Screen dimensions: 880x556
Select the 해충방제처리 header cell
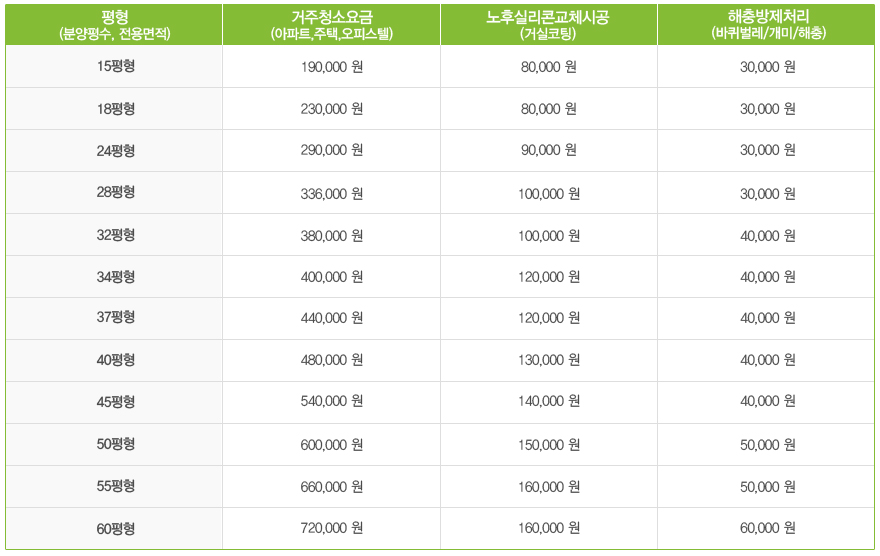click(x=767, y=25)
